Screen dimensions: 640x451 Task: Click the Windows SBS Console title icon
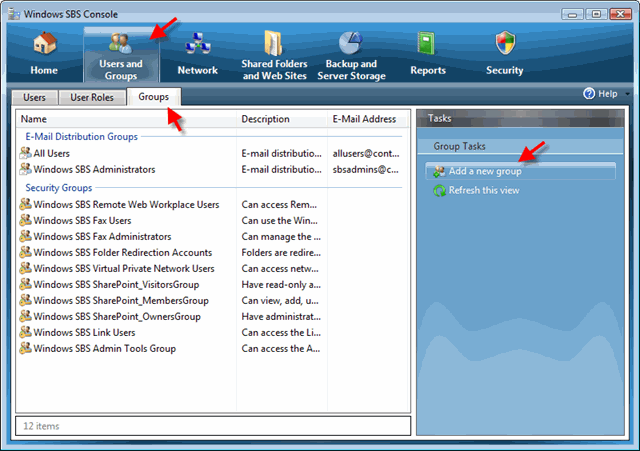click(x=14, y=14)
